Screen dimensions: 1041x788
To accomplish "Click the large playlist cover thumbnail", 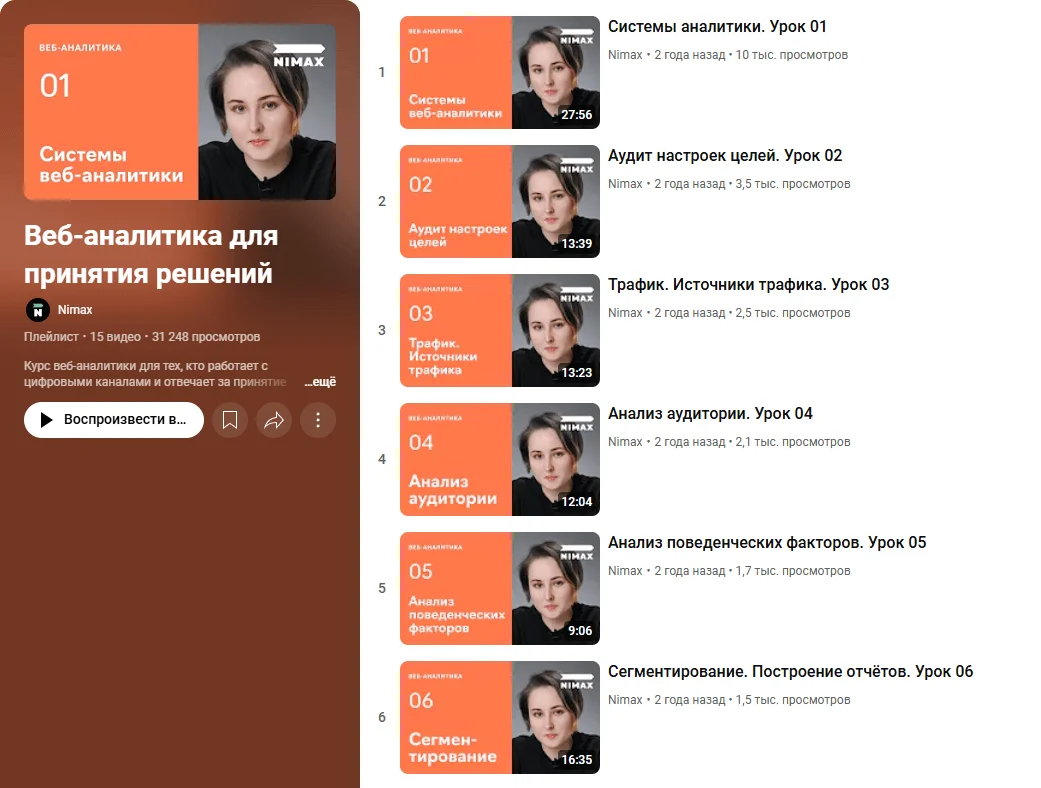I will (x=180, y=112).
